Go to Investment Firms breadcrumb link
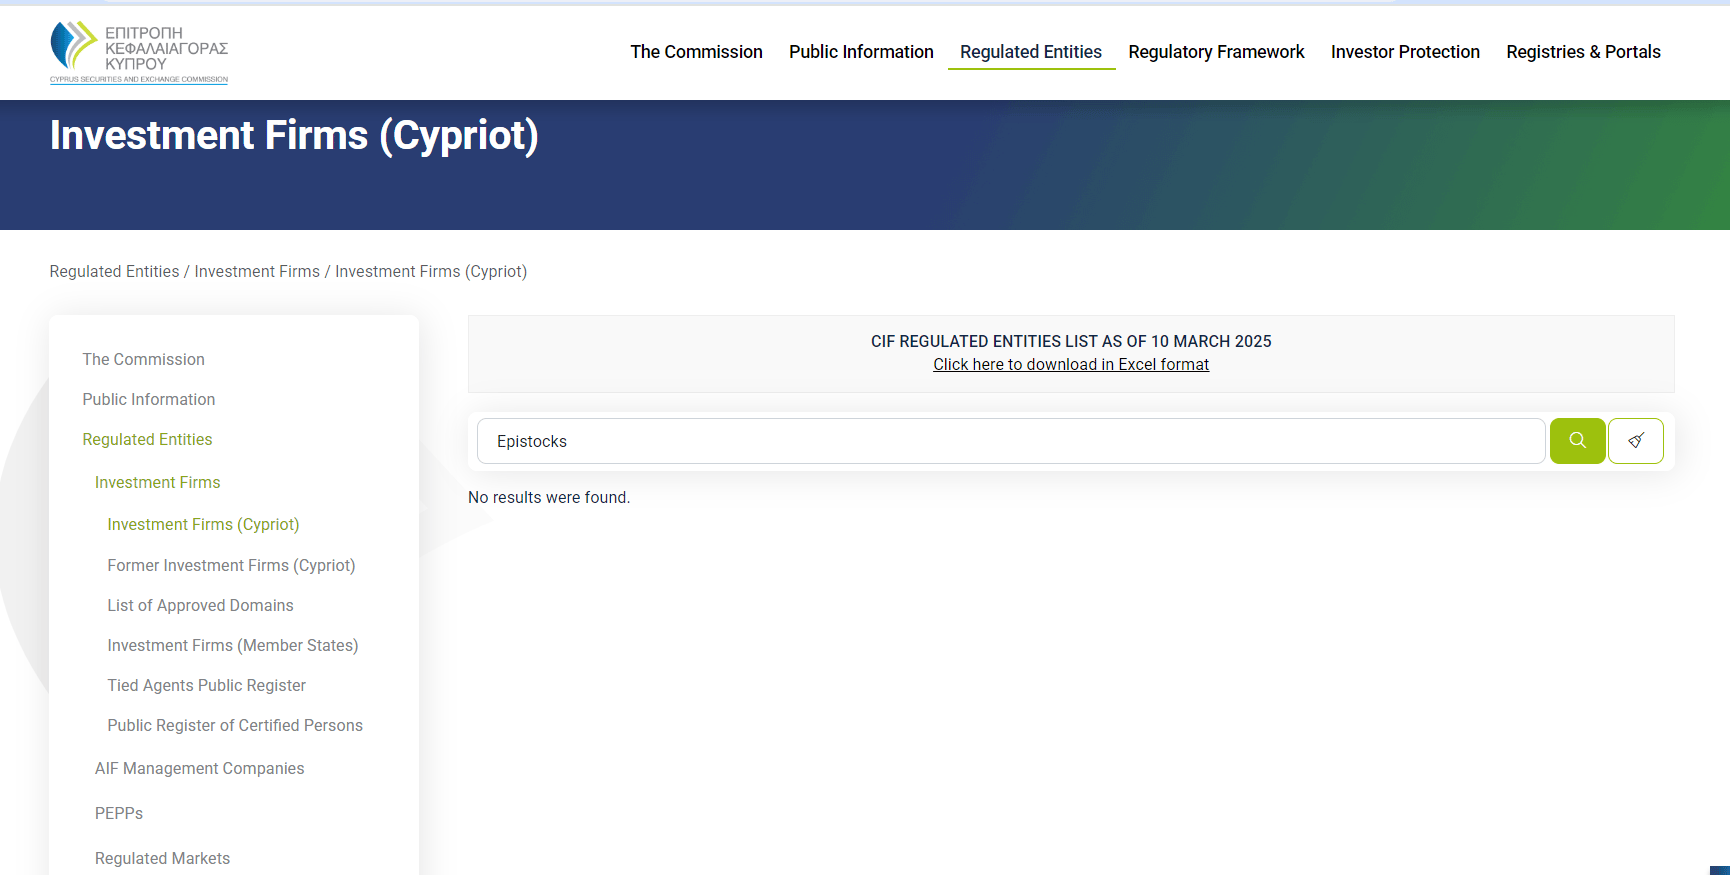Viewport: 1730px width, 875px height. 257,272
